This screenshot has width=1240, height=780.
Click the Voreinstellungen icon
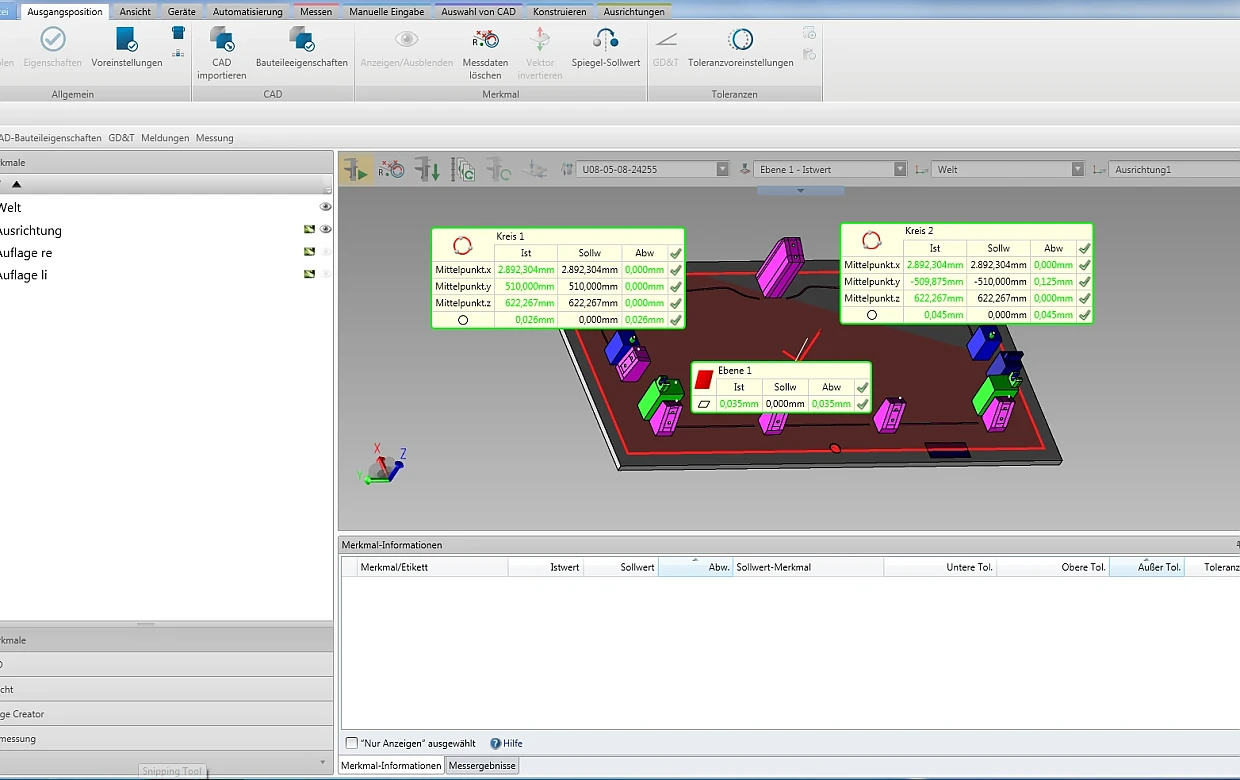[x=126, y=40]
